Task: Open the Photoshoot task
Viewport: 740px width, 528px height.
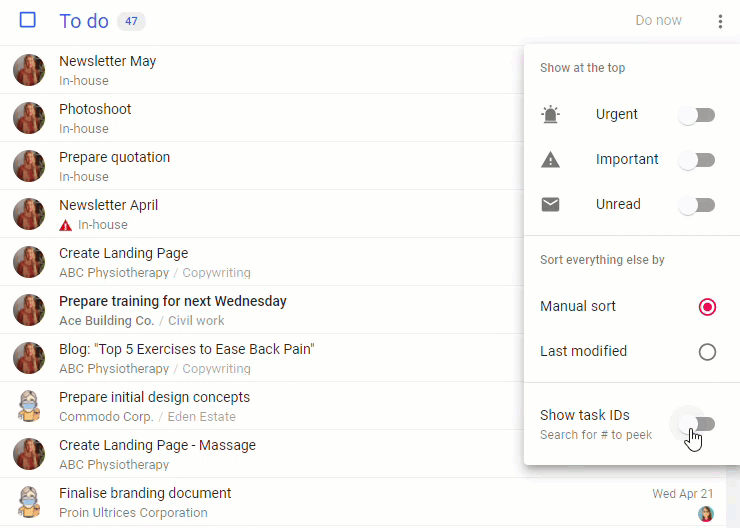Action: point(95,109)
